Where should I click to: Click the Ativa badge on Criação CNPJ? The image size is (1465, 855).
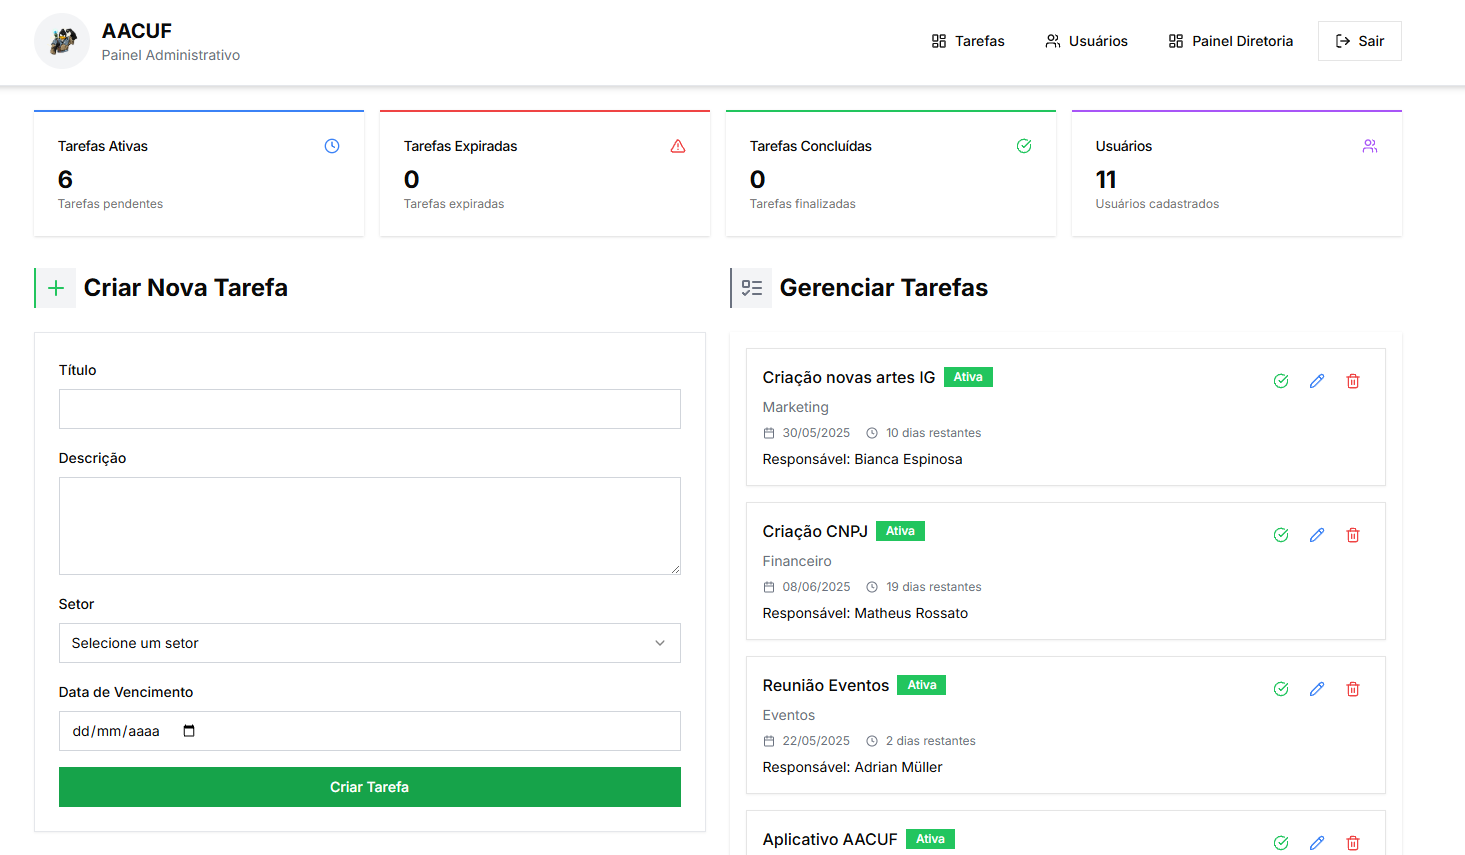900,531
